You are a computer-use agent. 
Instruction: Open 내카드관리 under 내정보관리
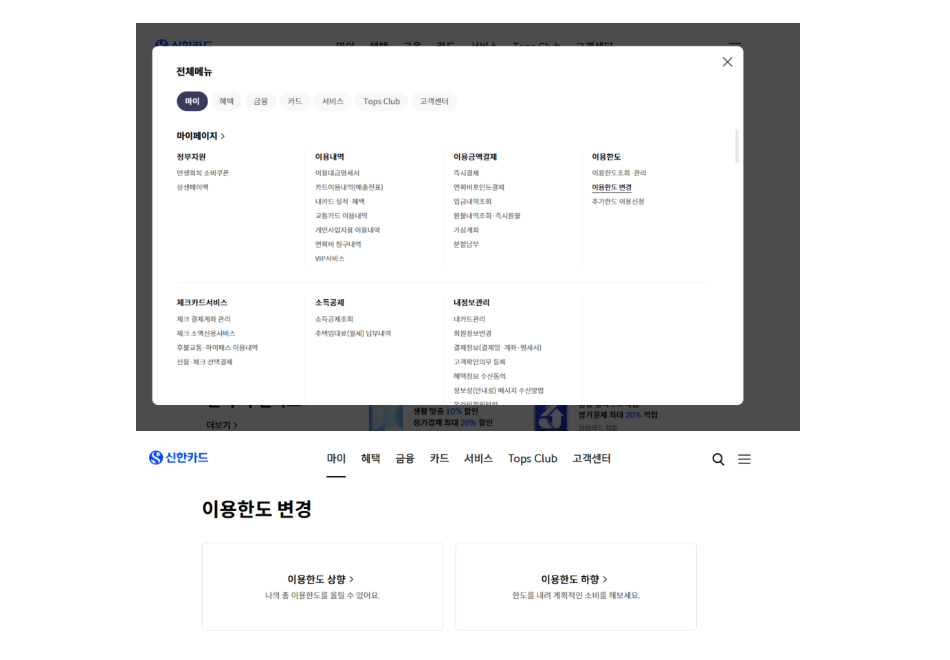pos(469,319)
